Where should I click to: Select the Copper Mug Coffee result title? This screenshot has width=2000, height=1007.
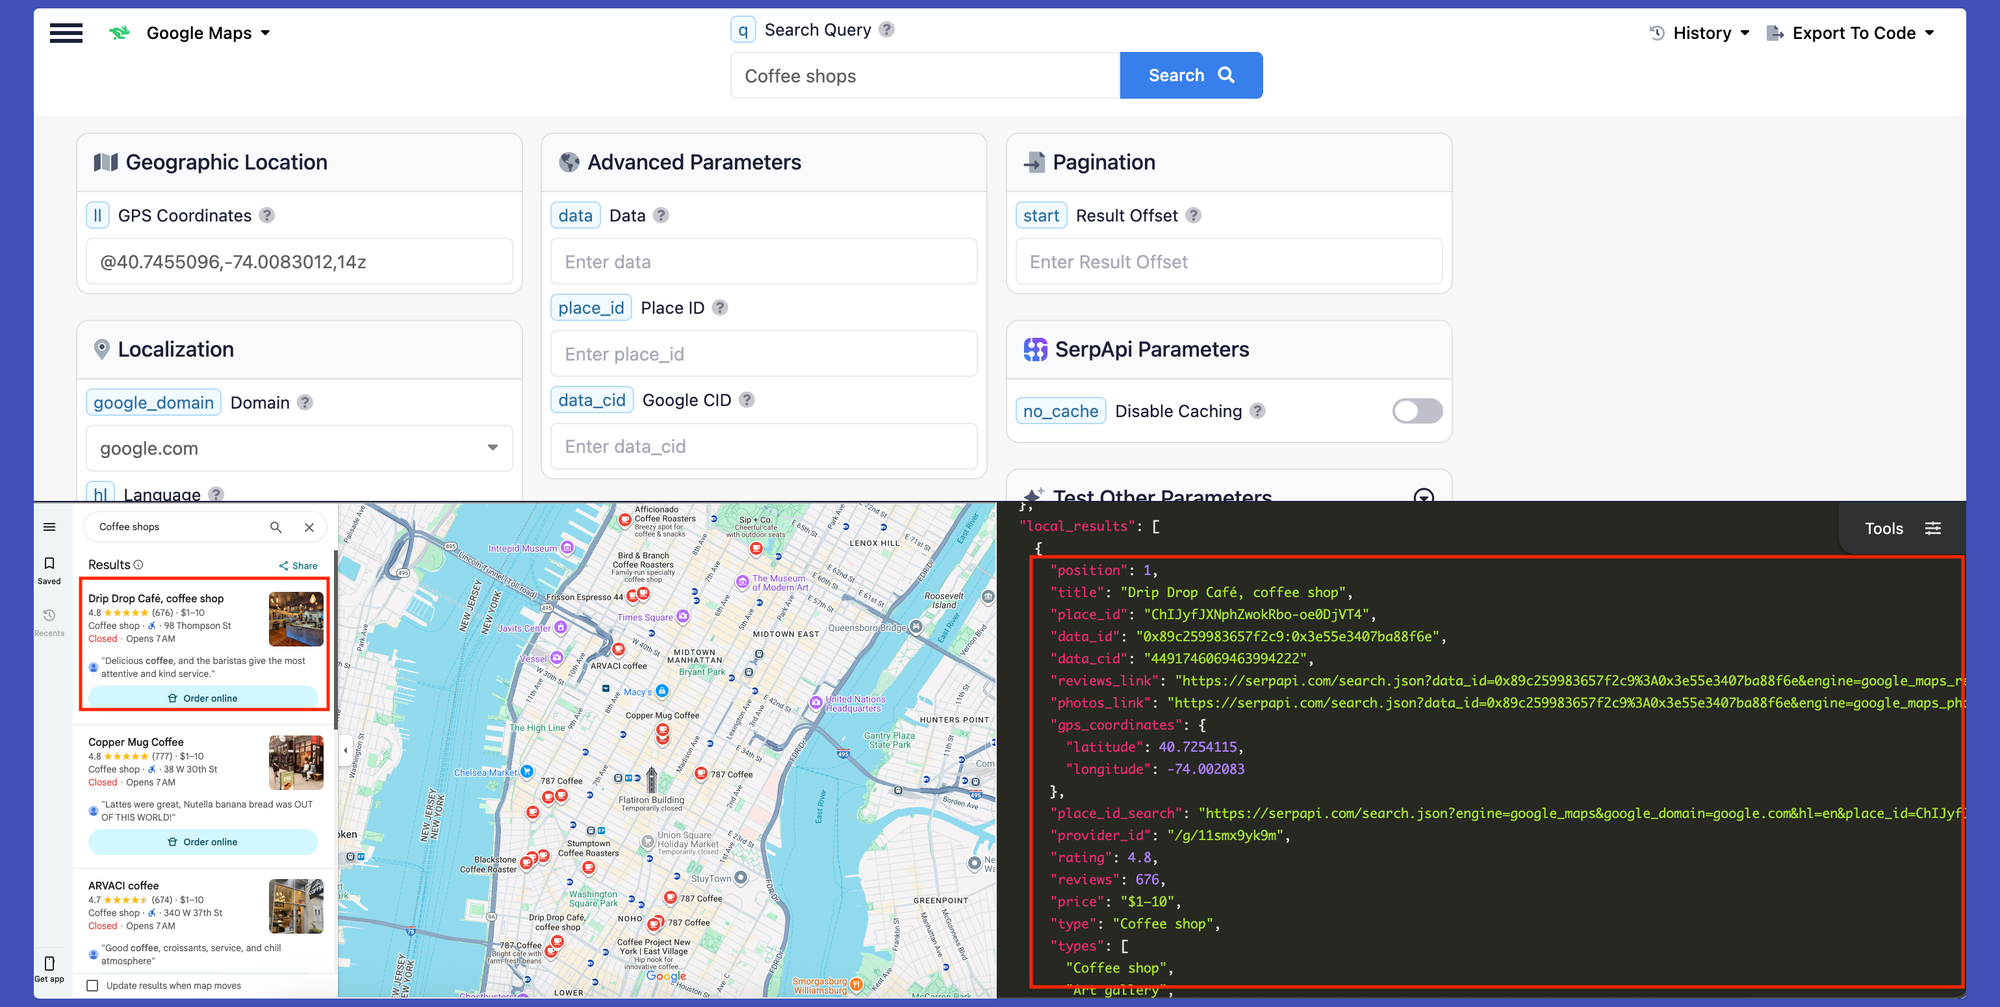(136, 742)
